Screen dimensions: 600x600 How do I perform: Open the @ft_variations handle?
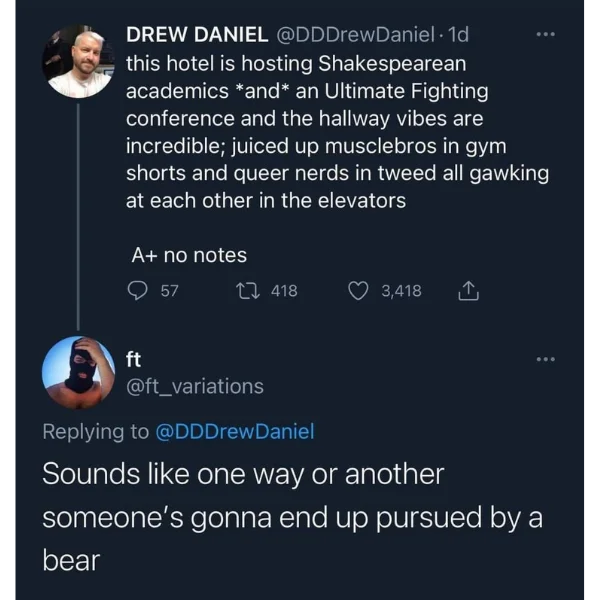pos(195,386)
